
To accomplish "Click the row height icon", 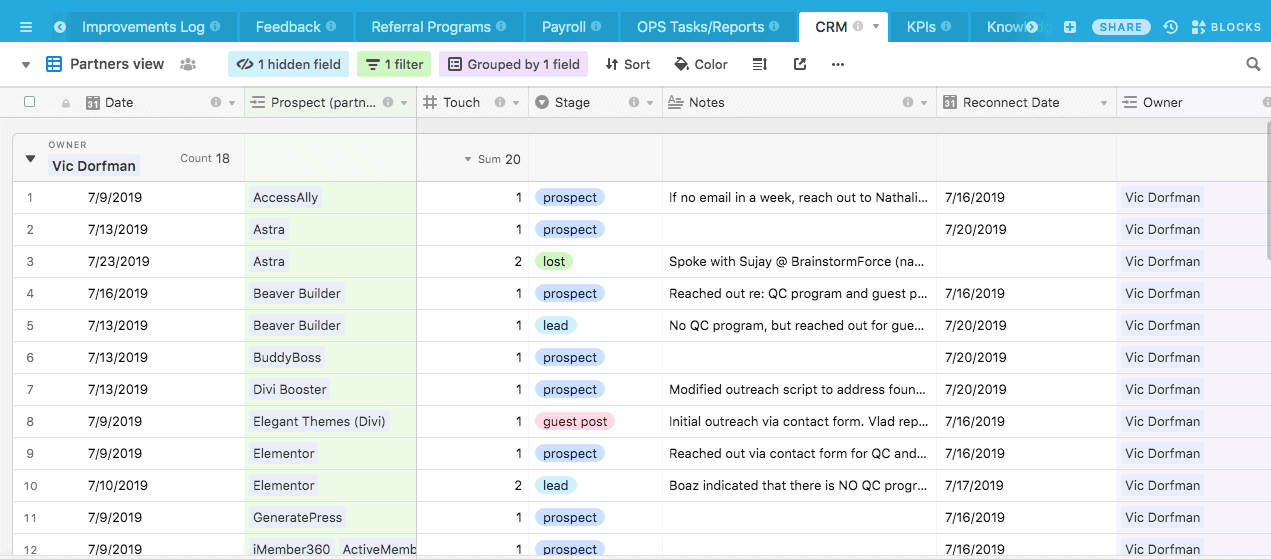I will (x=760, y=64).
